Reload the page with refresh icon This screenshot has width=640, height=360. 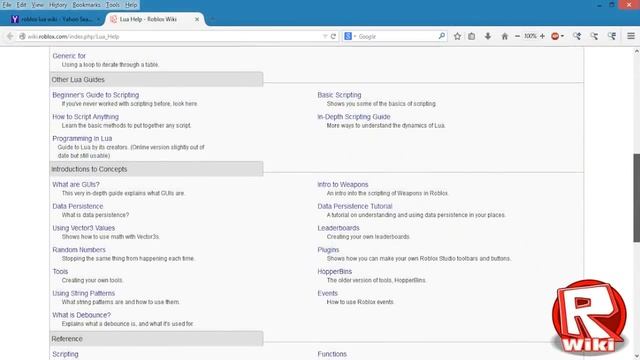pyautogui.click(x=333, y=36)
